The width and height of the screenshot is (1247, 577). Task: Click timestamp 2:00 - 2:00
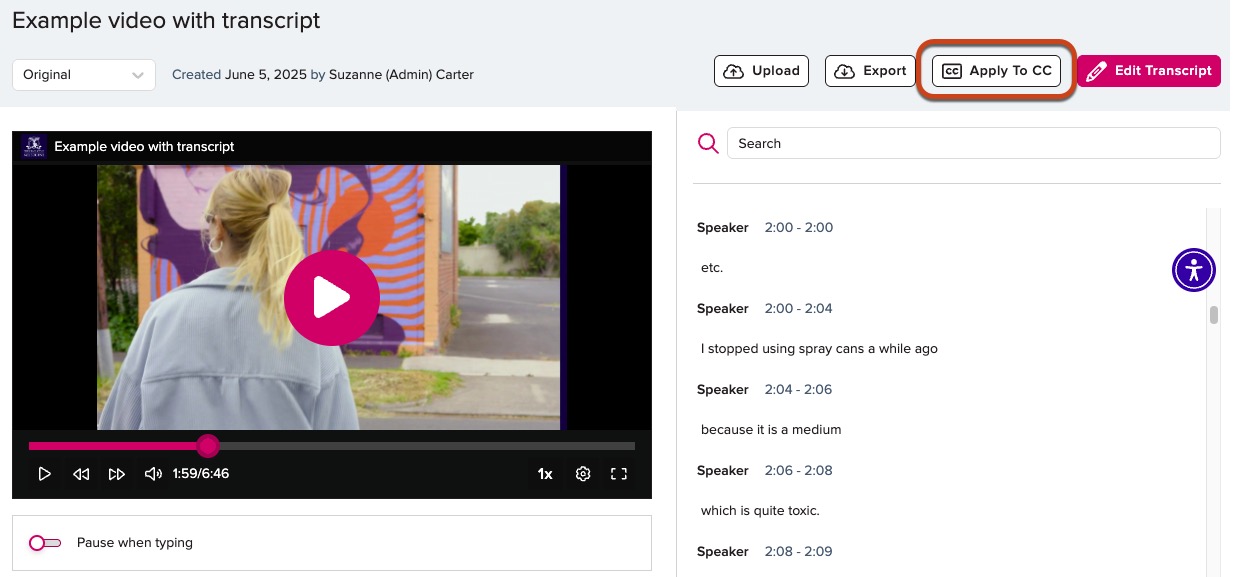point(798,228)
